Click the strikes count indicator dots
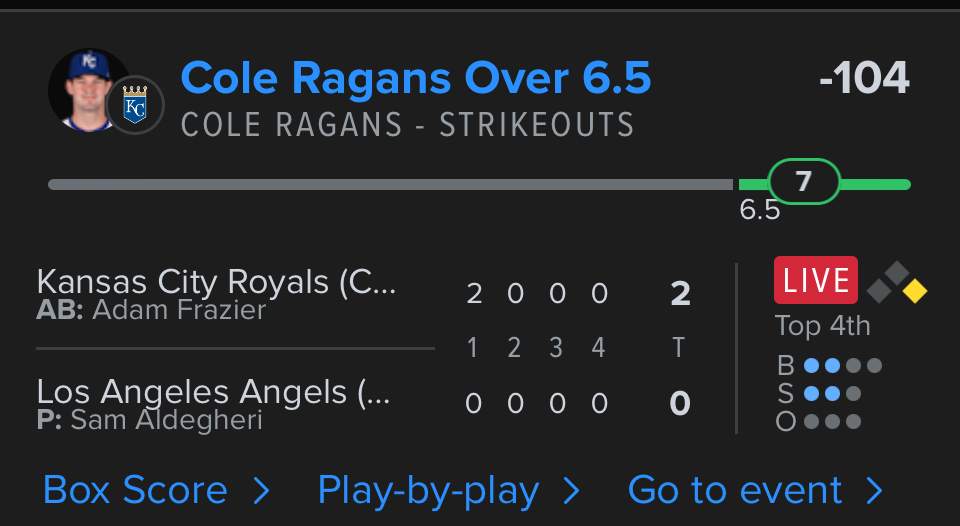Image resolution: width=960 pixels, height=526 pixels. point(832,393)
